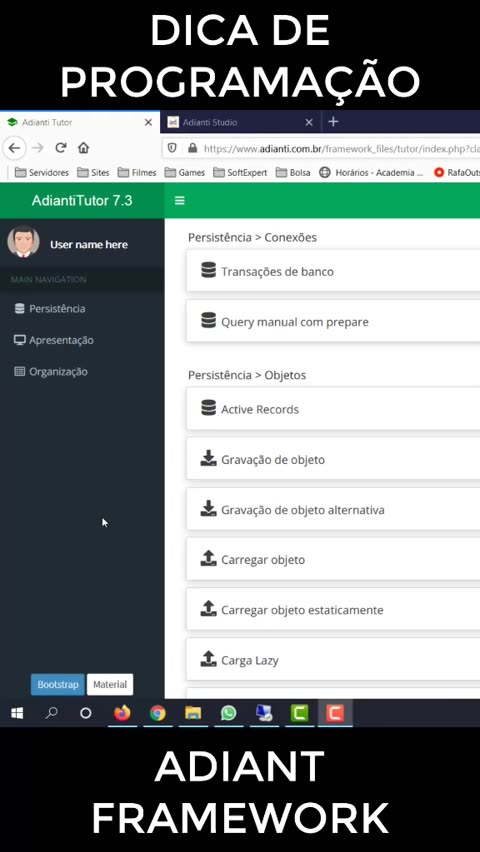Open Windows taskbar search
Screen dimensions: 480x852
click(x=52, y=713)
